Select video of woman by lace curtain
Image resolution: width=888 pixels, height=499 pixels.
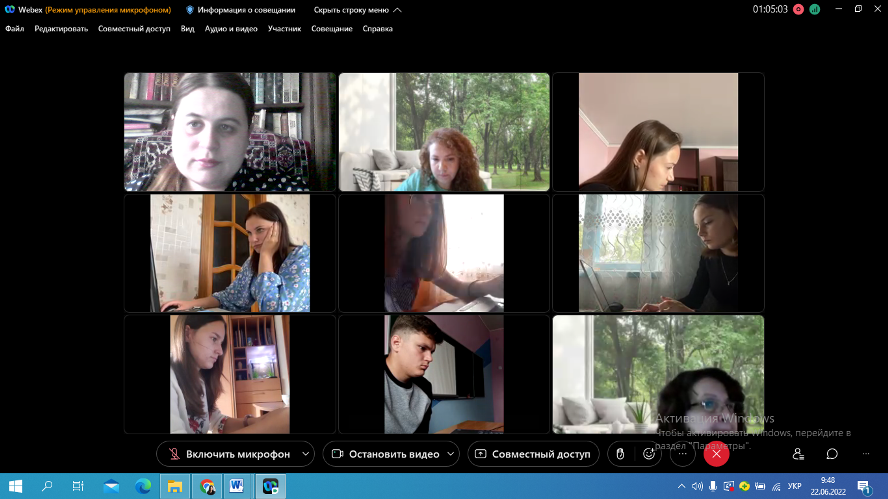pos(658,253)
